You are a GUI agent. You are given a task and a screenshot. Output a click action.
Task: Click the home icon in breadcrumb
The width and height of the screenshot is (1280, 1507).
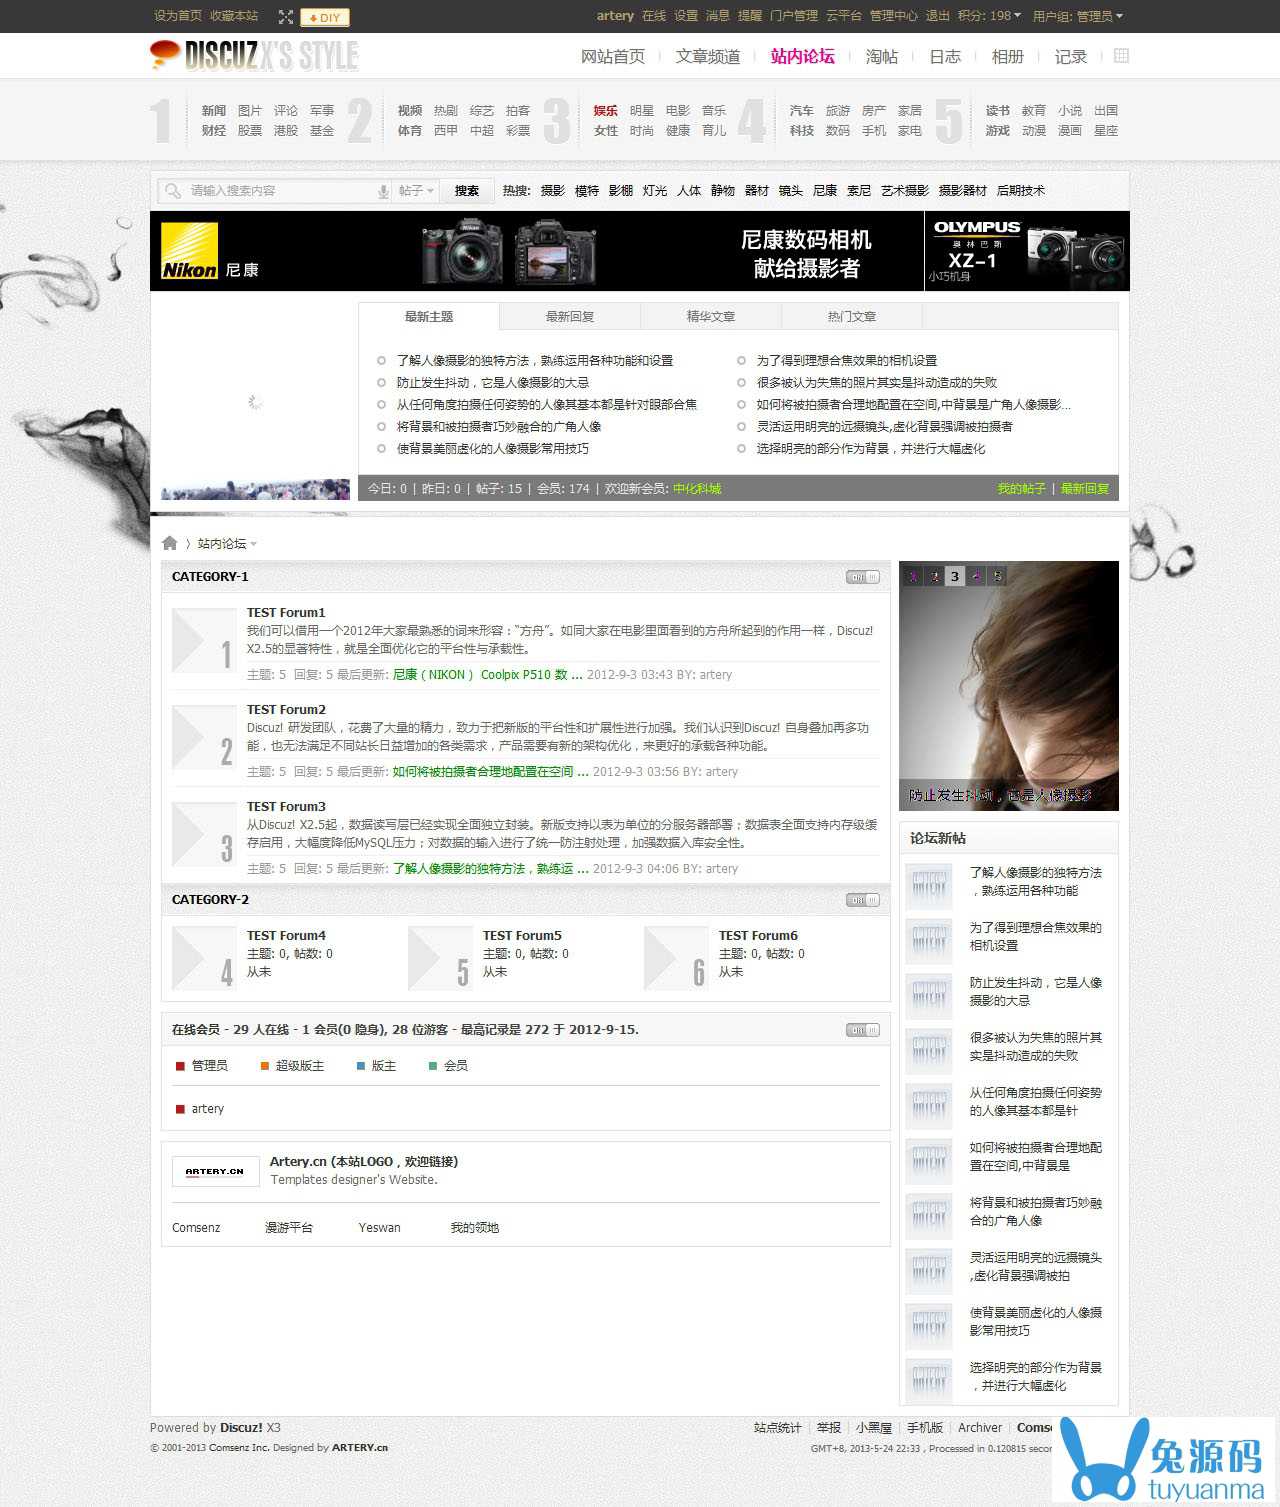click(x=170, y=543)
